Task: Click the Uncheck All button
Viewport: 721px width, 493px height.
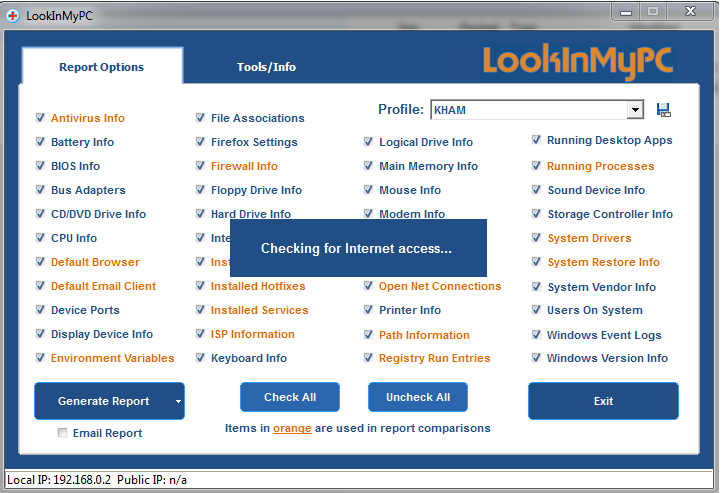Action: (418, 397)
